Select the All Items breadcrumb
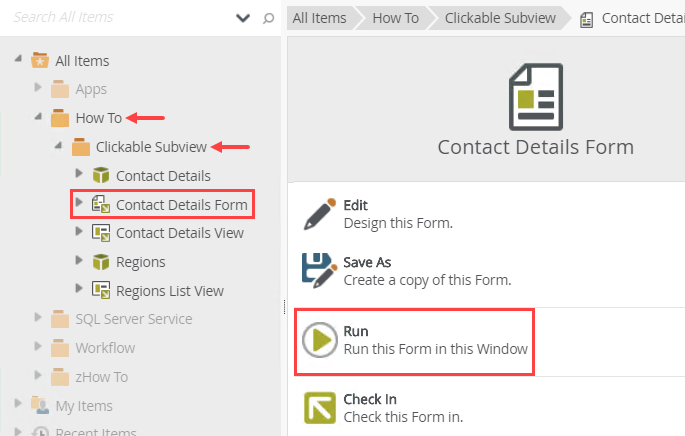Viewport: 685px width, 436px height. [320, 18]
